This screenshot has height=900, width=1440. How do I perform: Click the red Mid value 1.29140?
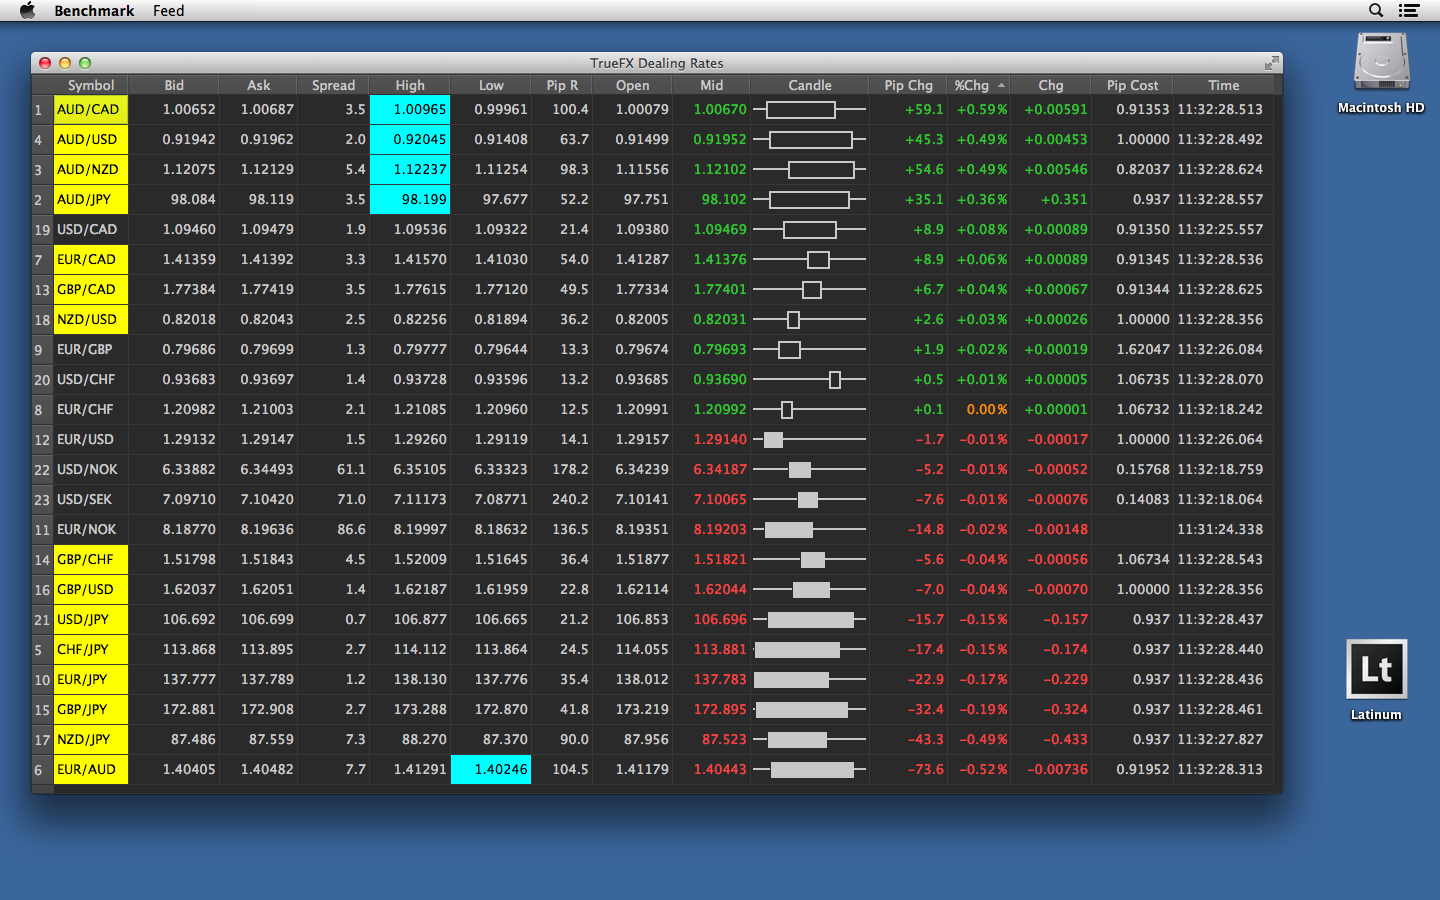pos(720,439)
